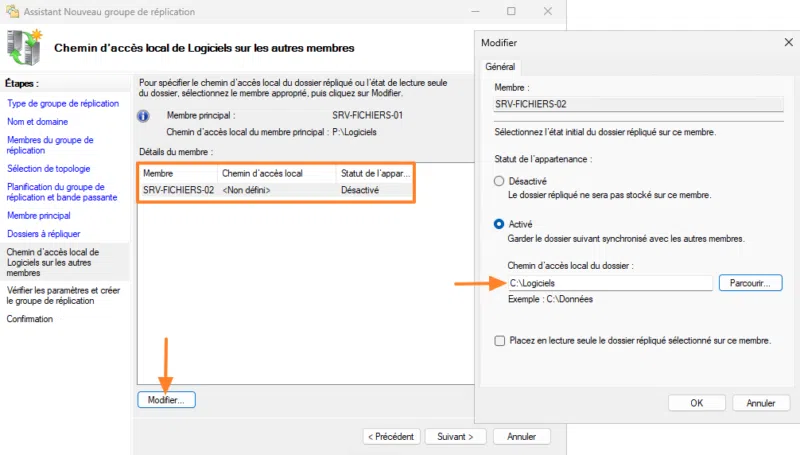Sort by Chemin d'accès local column header

click(x=276, y=174)
